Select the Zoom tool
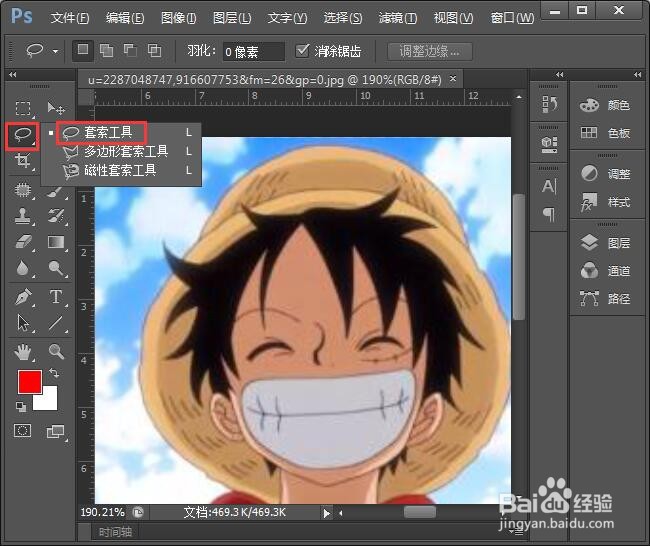Screen dimensions: 650x546 (x=56, y=352)
